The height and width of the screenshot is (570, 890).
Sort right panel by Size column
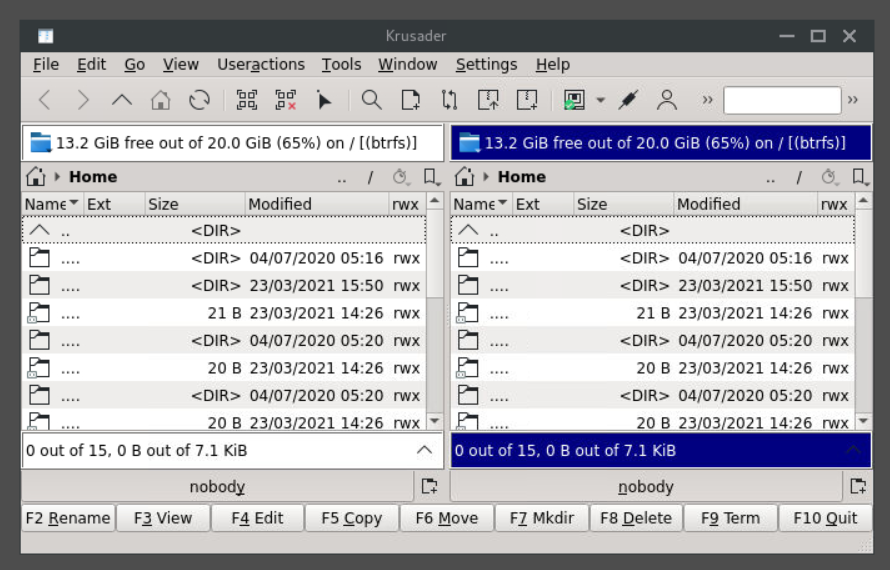click(x=623, y=204)
